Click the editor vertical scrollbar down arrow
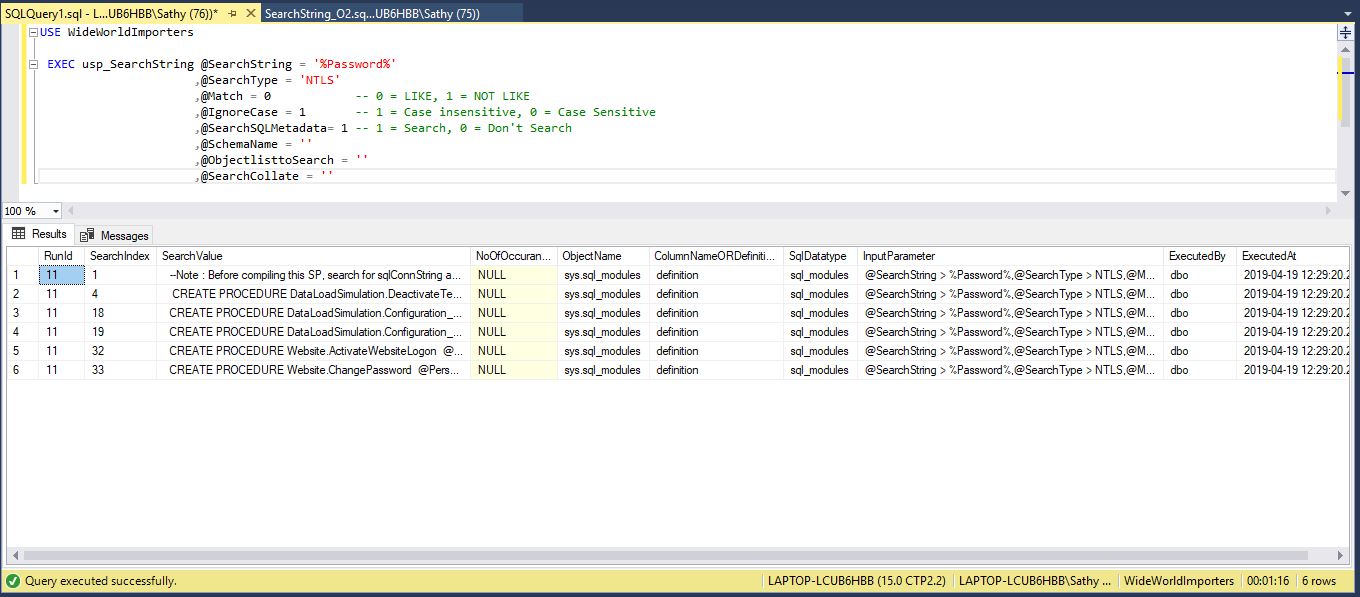The width and height of the screenshot is (1360, 597). coord(1345,192)
